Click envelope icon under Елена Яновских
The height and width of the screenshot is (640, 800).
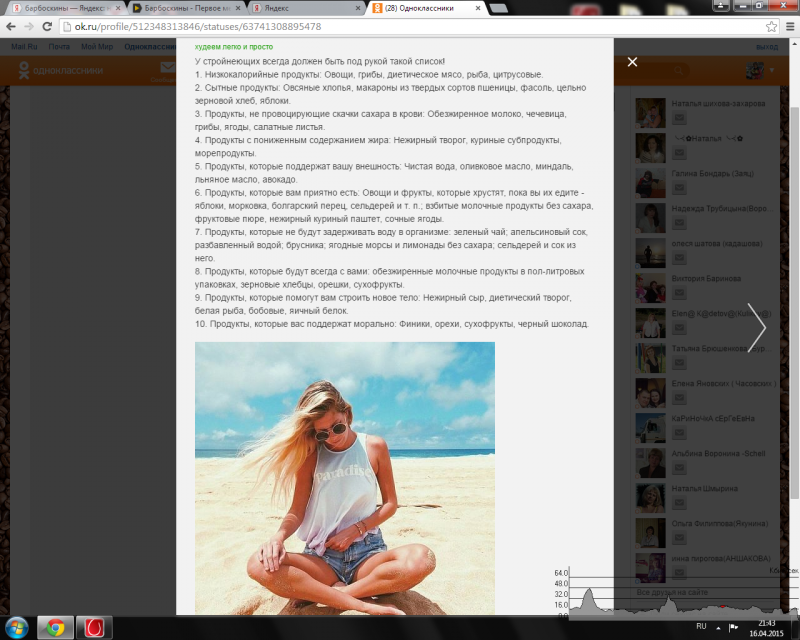click(679, 398)
